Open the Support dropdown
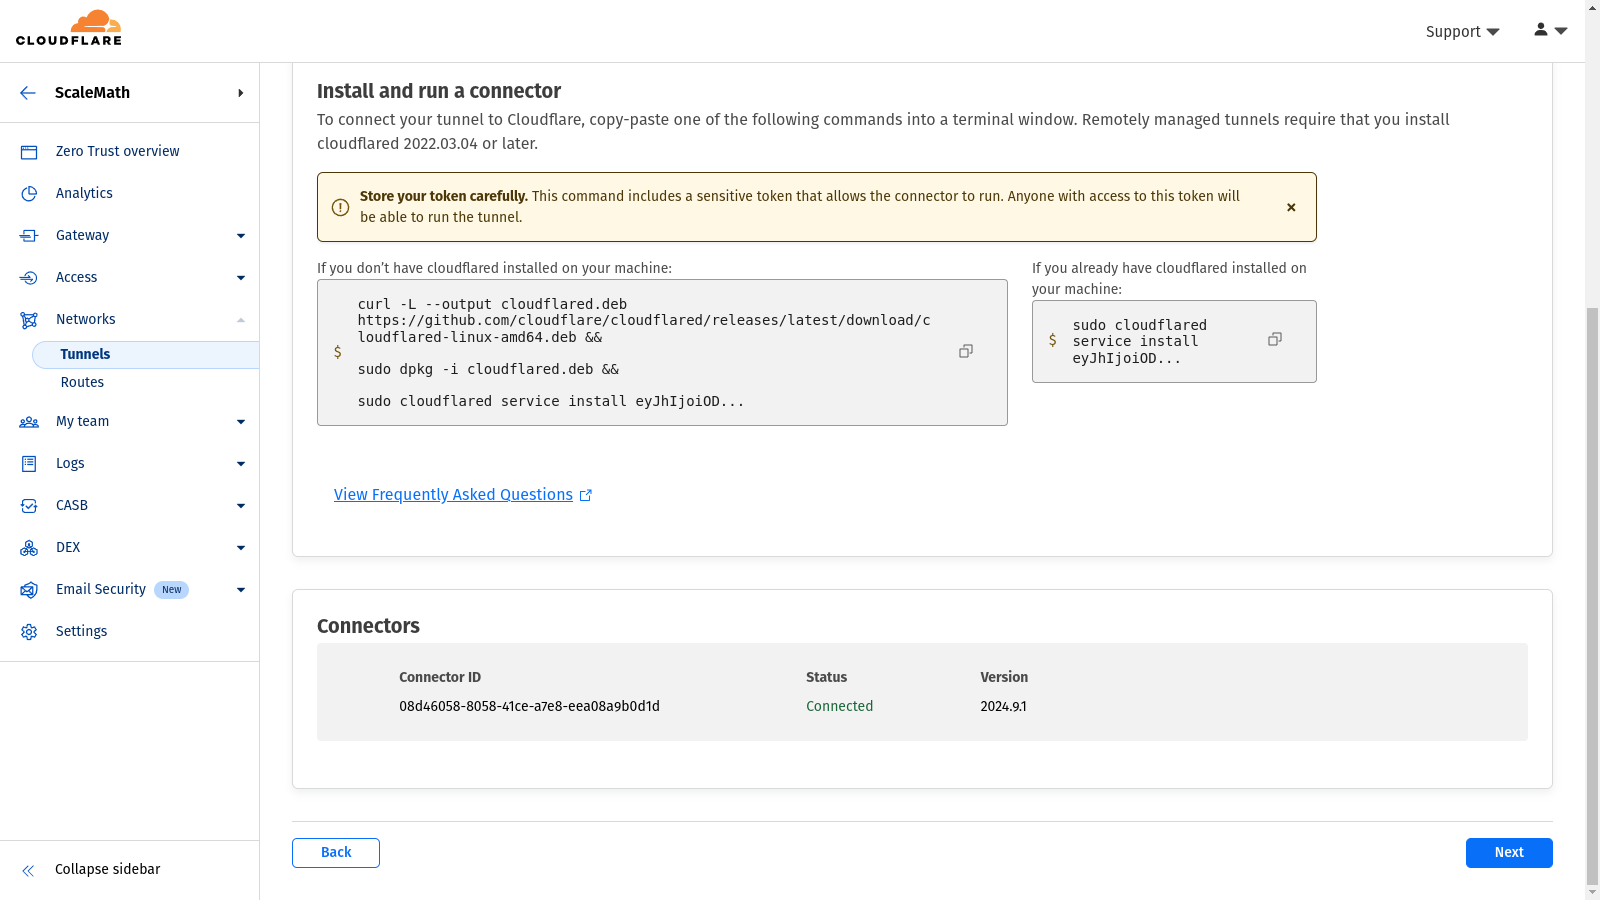 click(x=1461, y=32)
